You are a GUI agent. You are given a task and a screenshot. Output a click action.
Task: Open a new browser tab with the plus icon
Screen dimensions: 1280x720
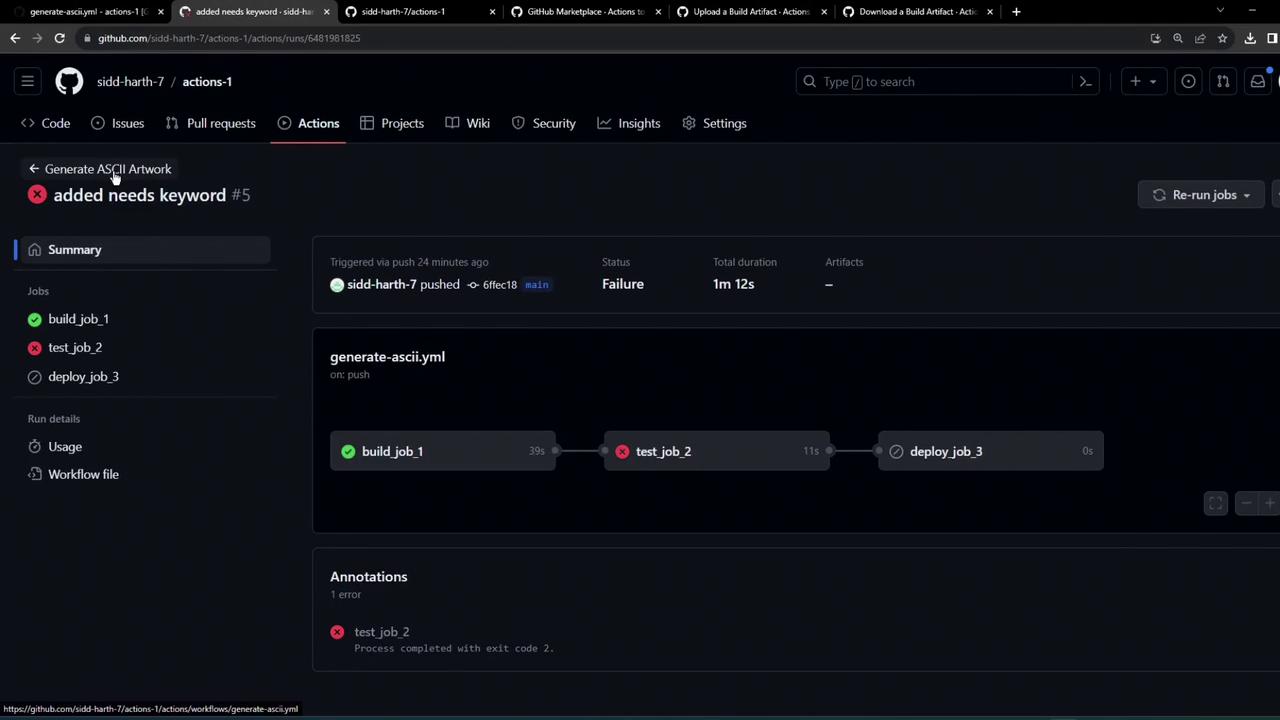[x=1016, y=12]
